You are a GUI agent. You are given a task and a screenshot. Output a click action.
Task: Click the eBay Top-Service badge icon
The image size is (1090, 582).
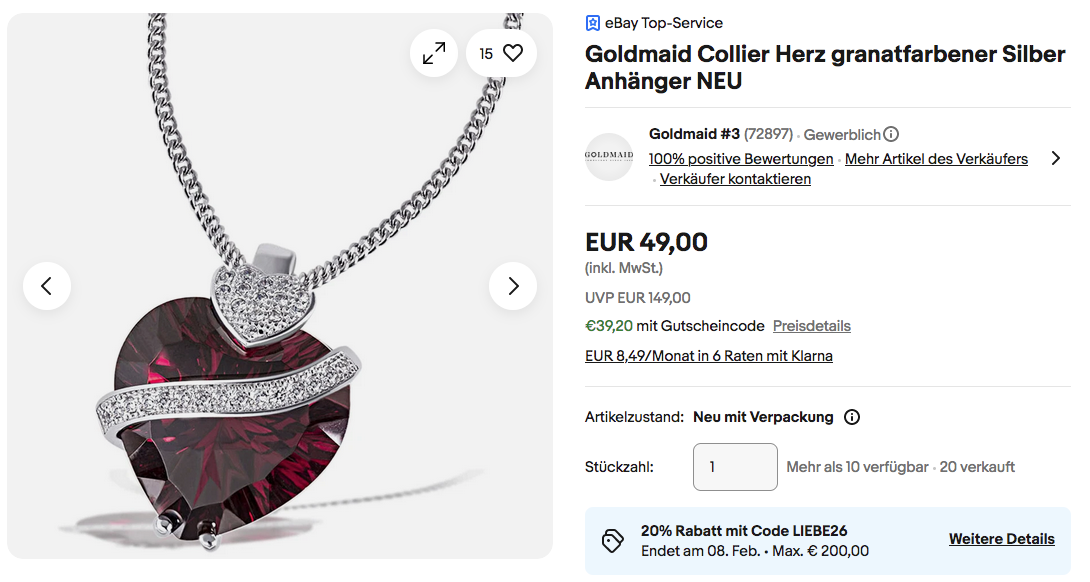pos(593,23)
